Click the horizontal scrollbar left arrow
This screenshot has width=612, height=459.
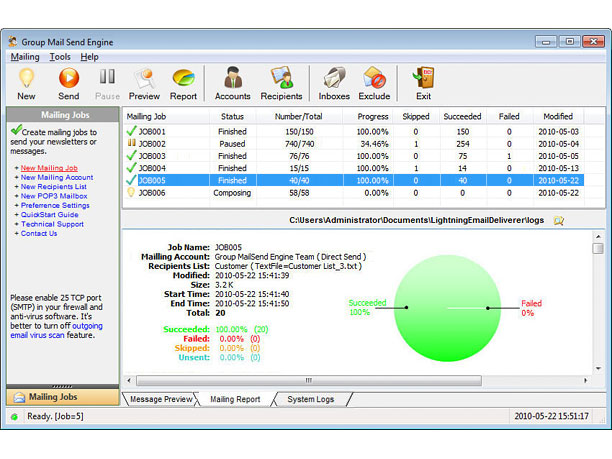tap(129, 380)
